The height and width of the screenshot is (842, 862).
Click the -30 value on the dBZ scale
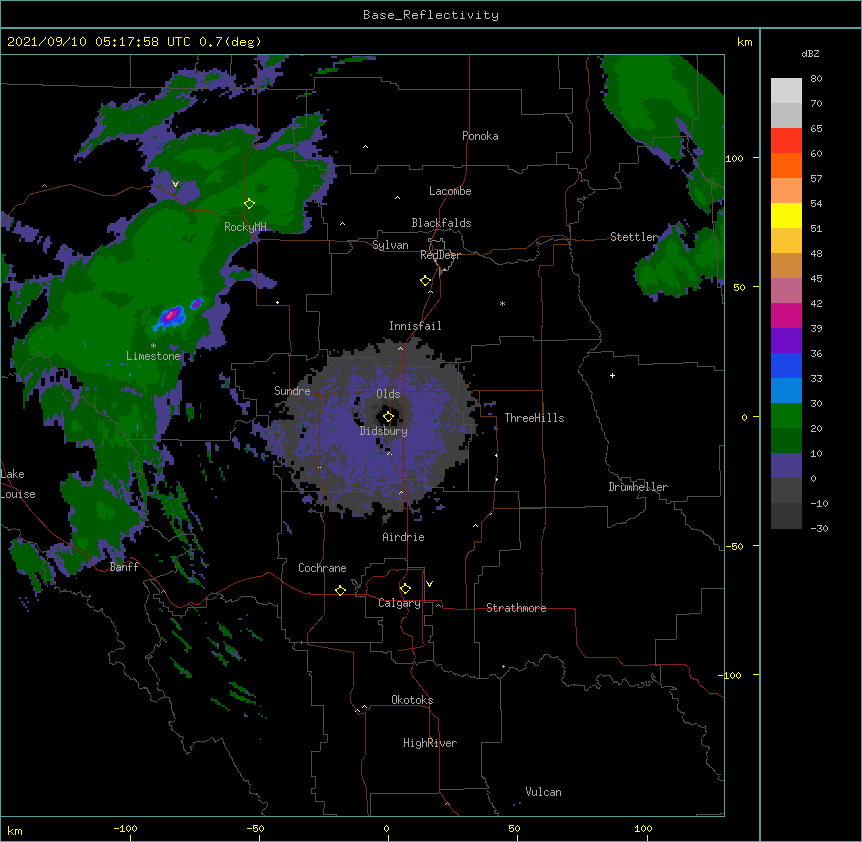coord(819,528)
